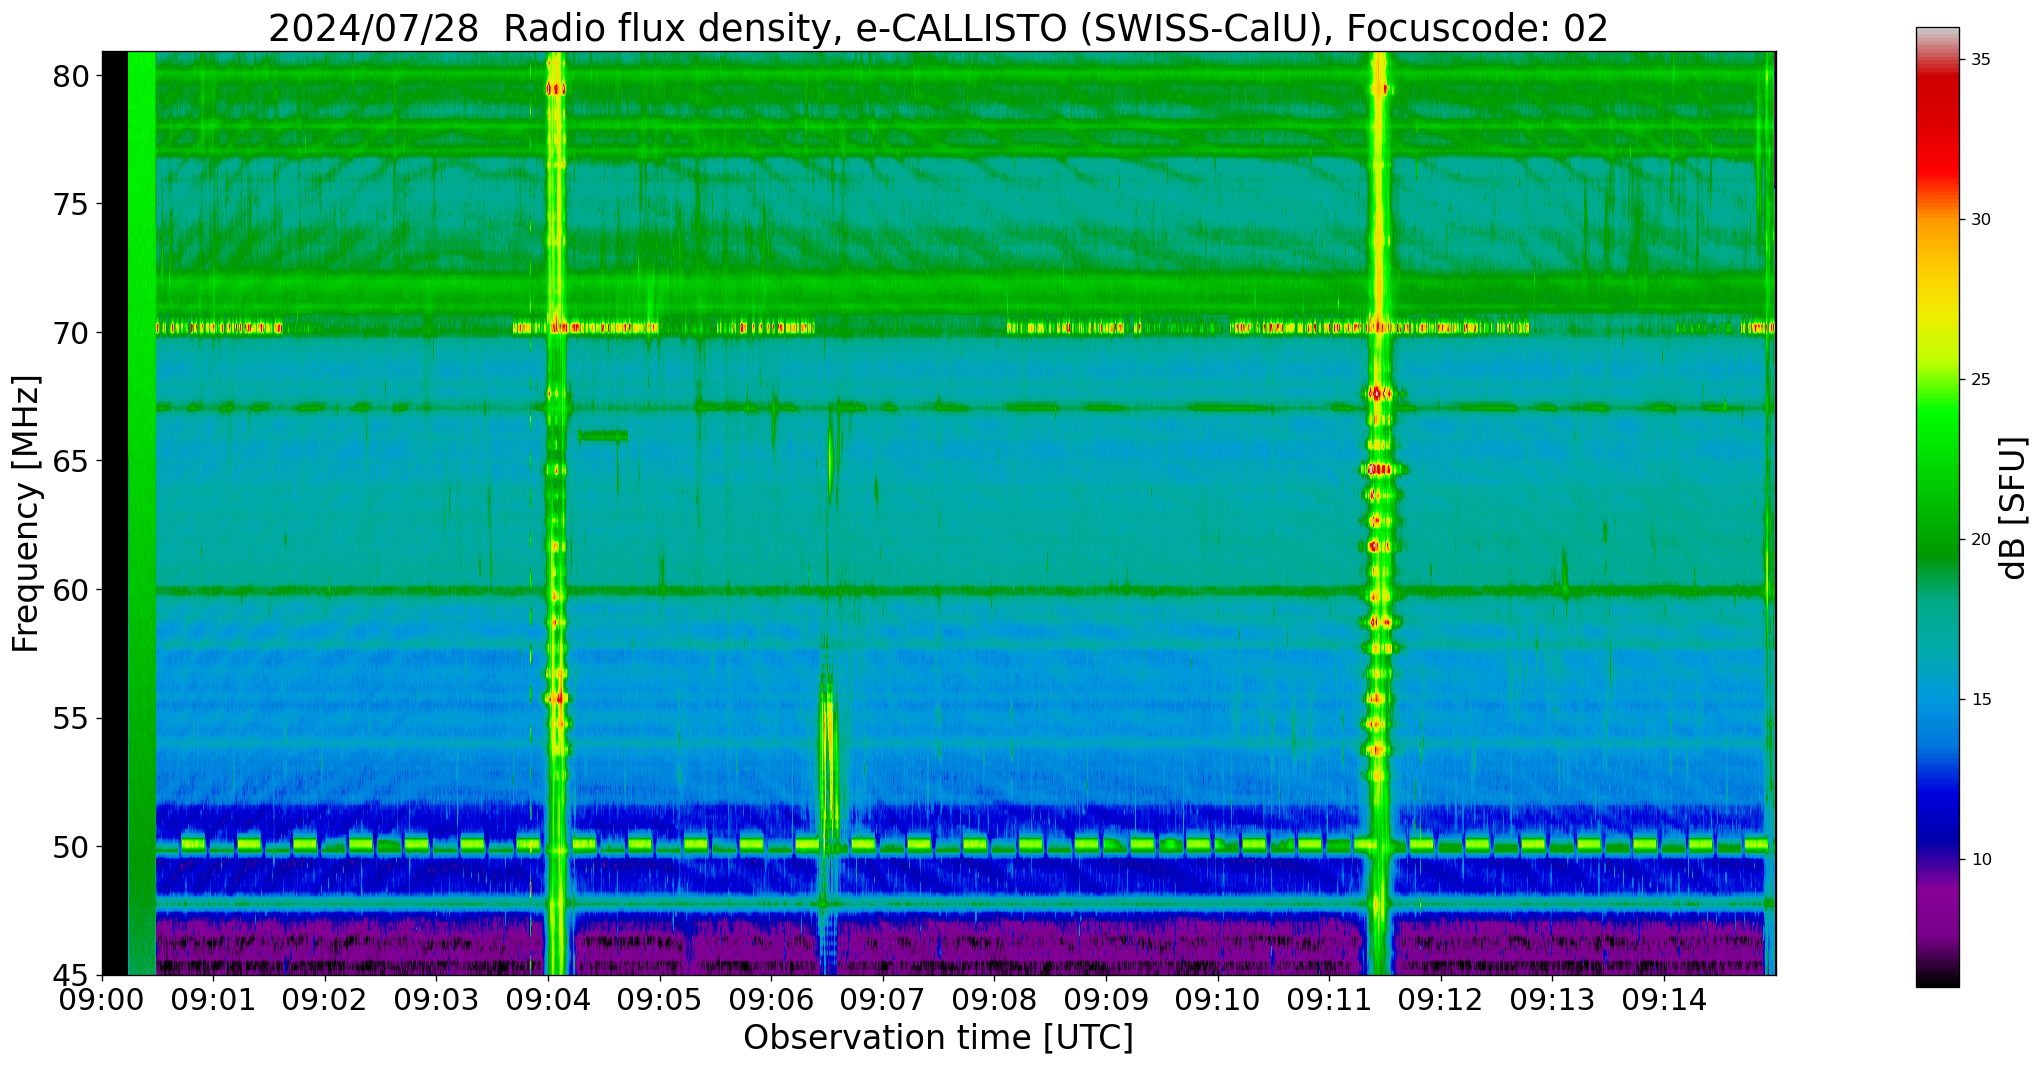Screen dimensions: 2043x1067
Task: Click the 09:12 time tick label
Action: tap(1440, 999)
